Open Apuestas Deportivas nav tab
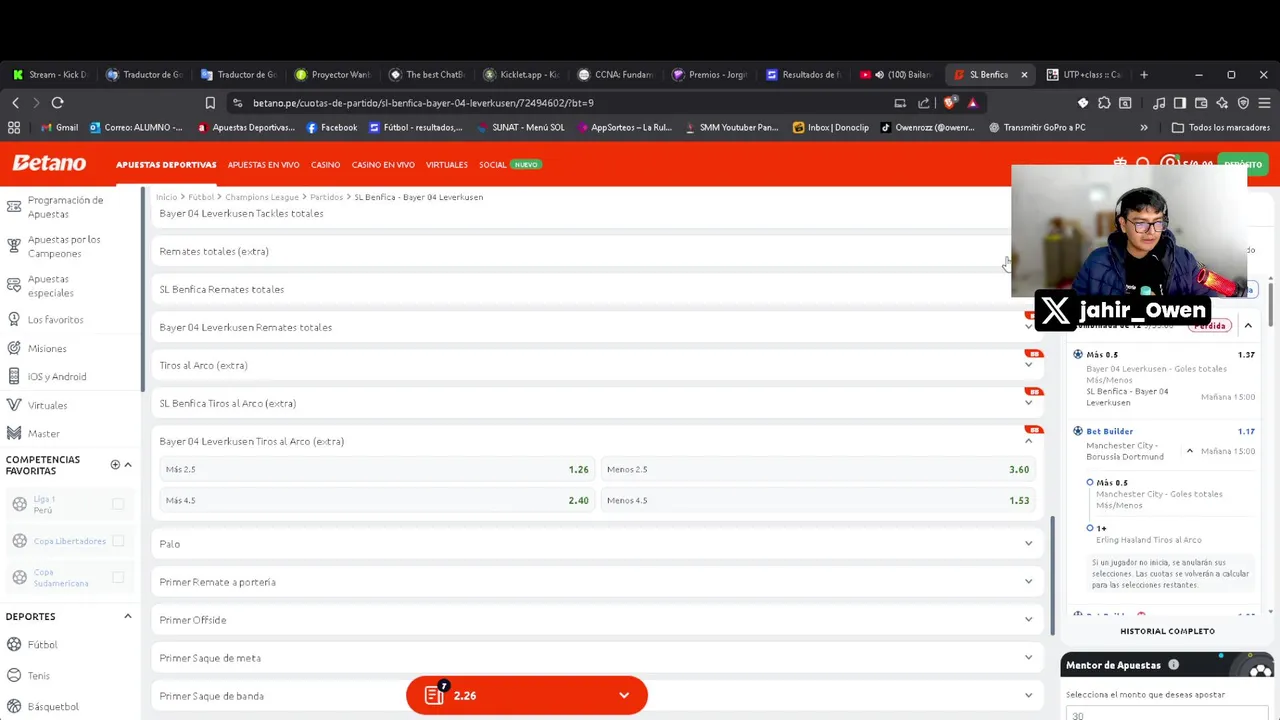 click(166, 164)
